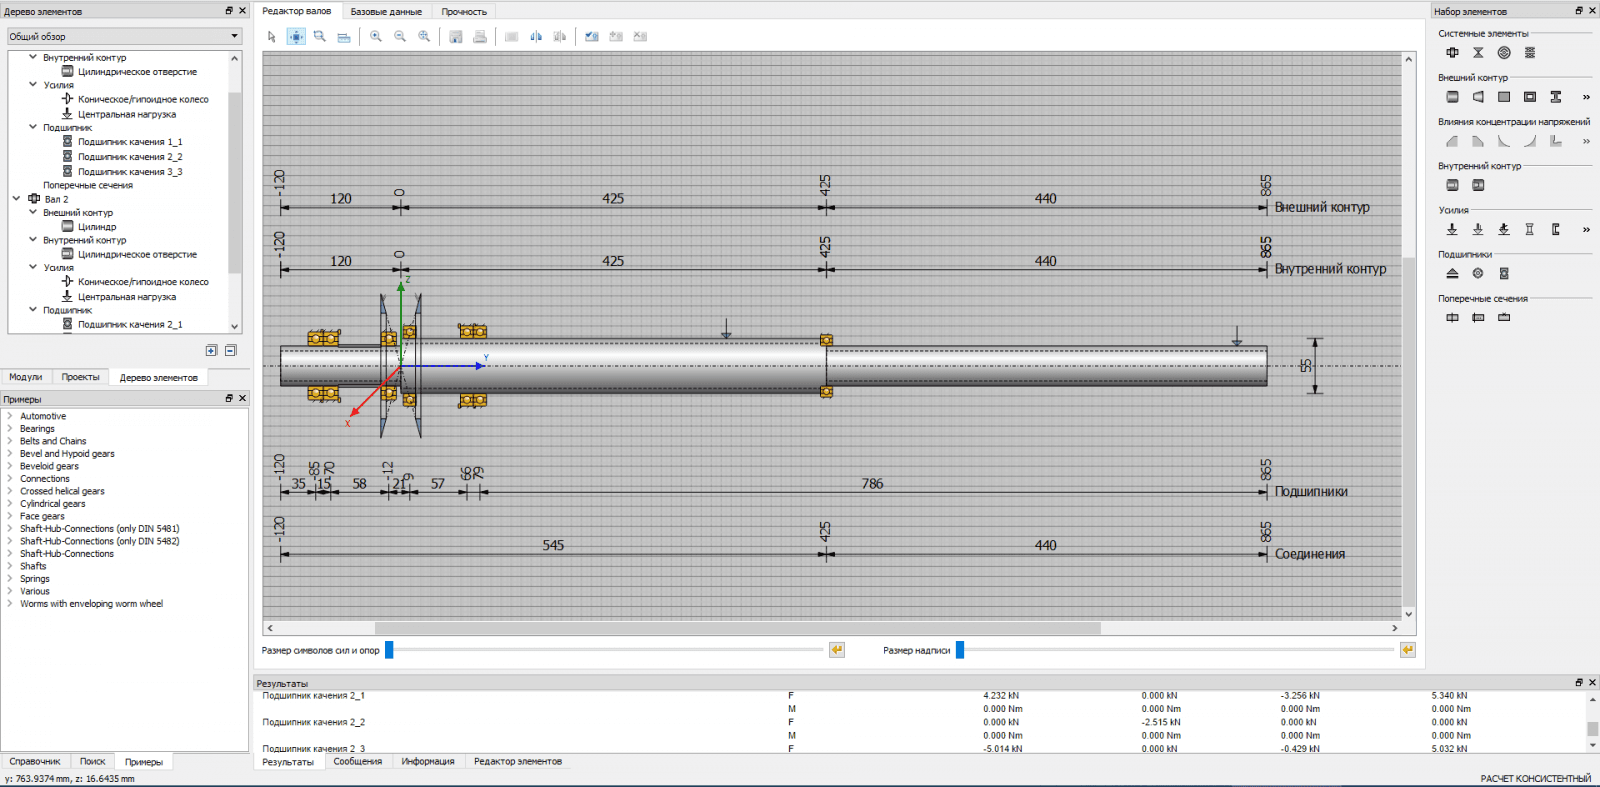Viewport: 1600px width, 787px height.
Task: Collapse the Вал 2 tree node
Action: tap(17, 199)
